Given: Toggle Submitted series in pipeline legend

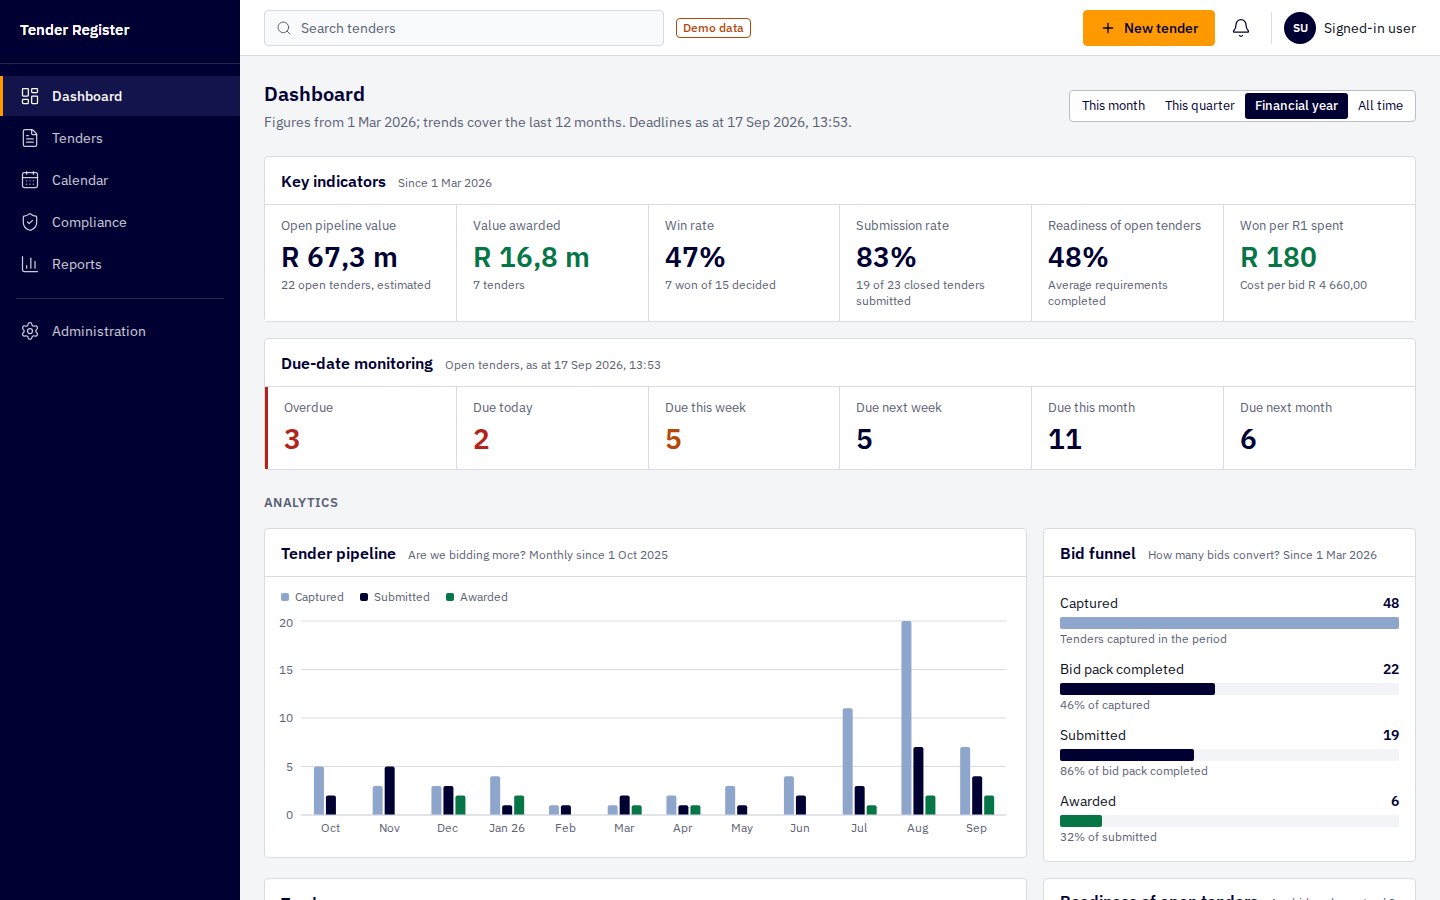Looking at the screenshot, I should coord(395,597).
